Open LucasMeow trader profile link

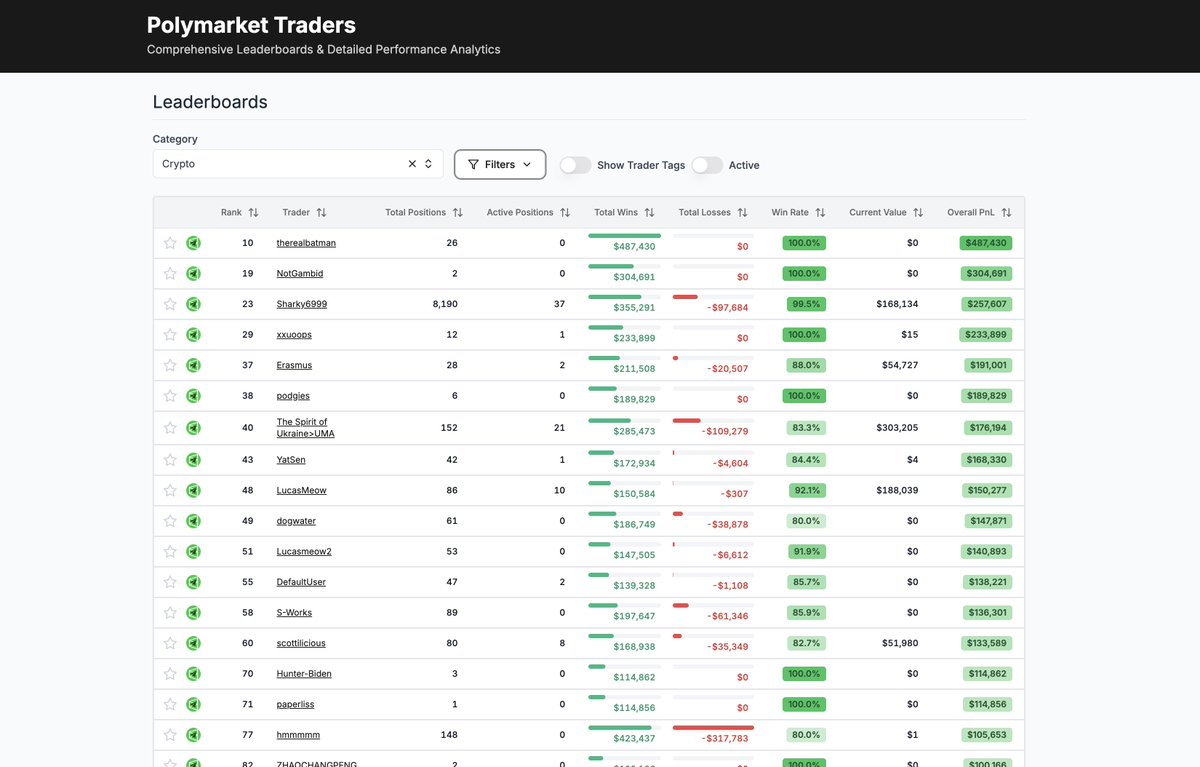[x=301, y=491]
